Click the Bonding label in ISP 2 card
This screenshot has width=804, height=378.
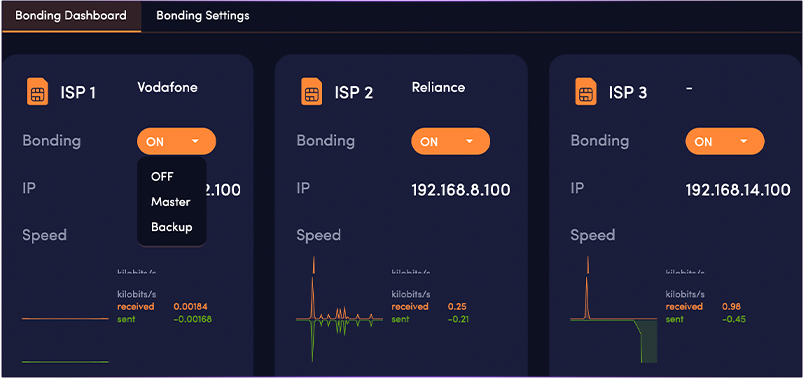pos(326,141)
